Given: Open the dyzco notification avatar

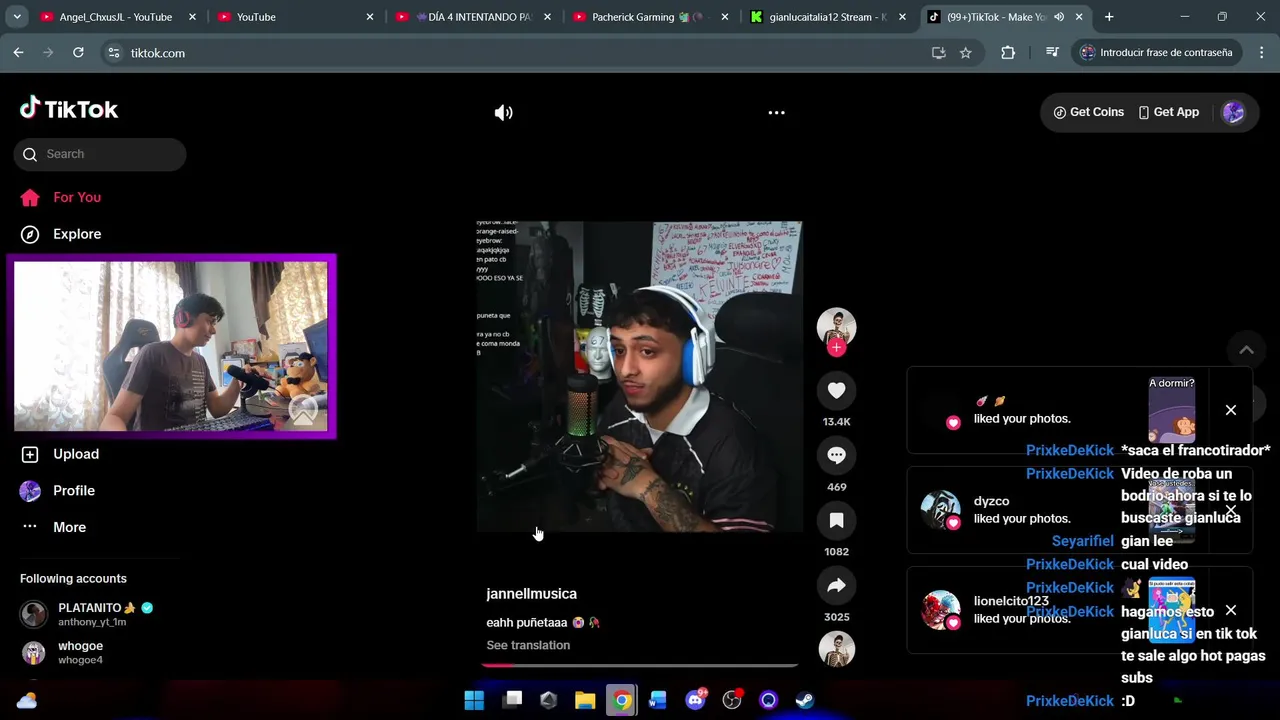Looking at the screenshot, I should [x=940, y=510].
